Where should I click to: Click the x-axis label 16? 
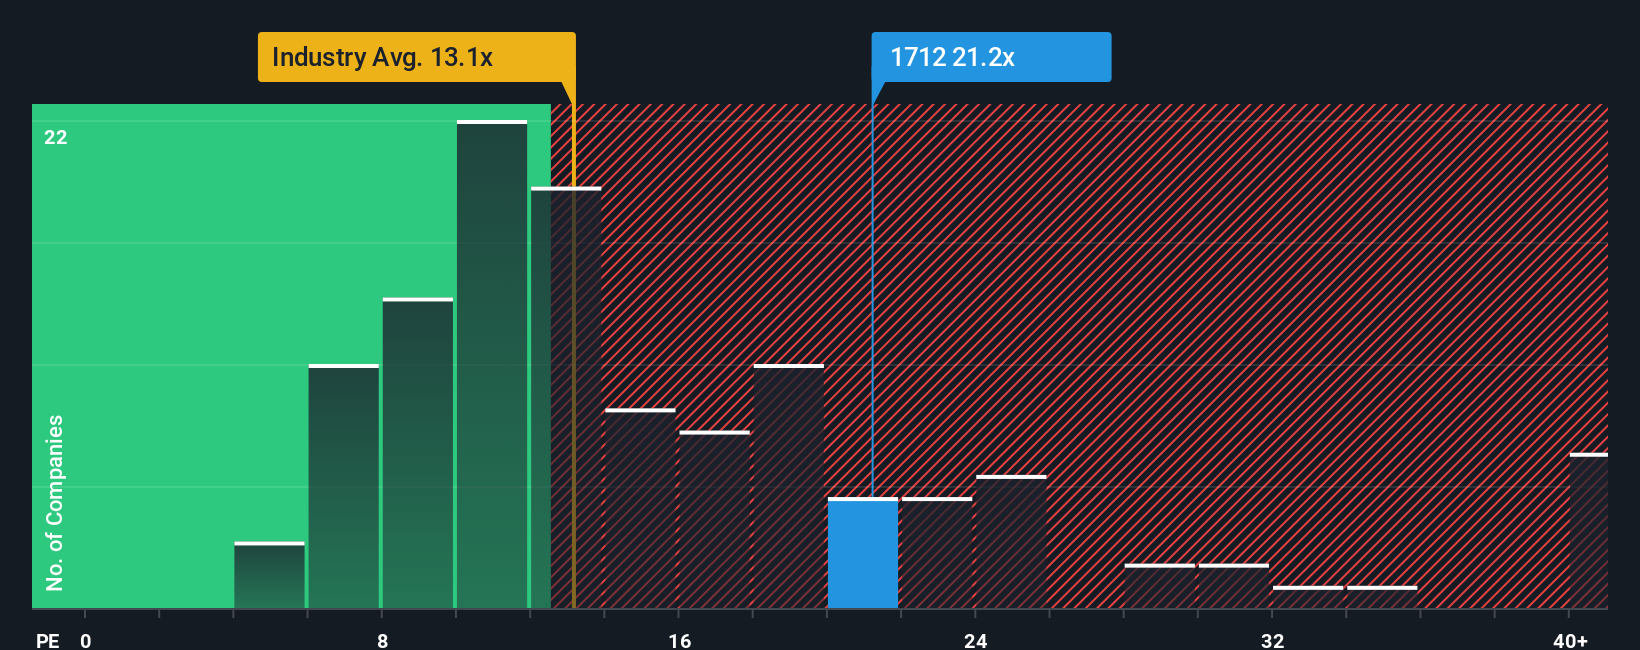click(680, 640)
